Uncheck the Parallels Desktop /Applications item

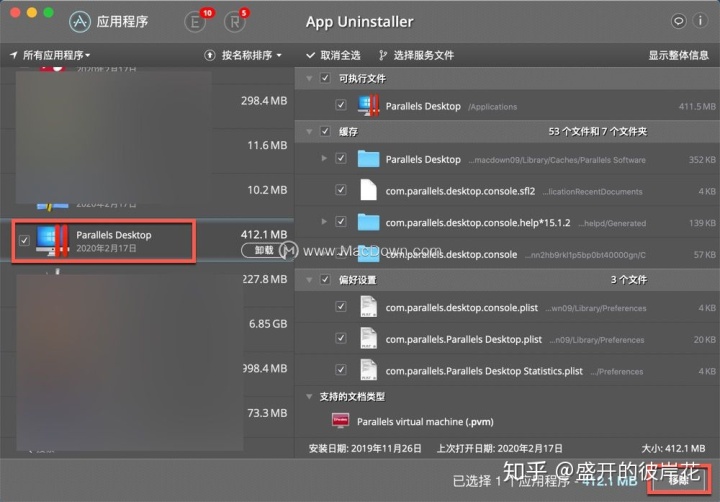click(341, 105)
